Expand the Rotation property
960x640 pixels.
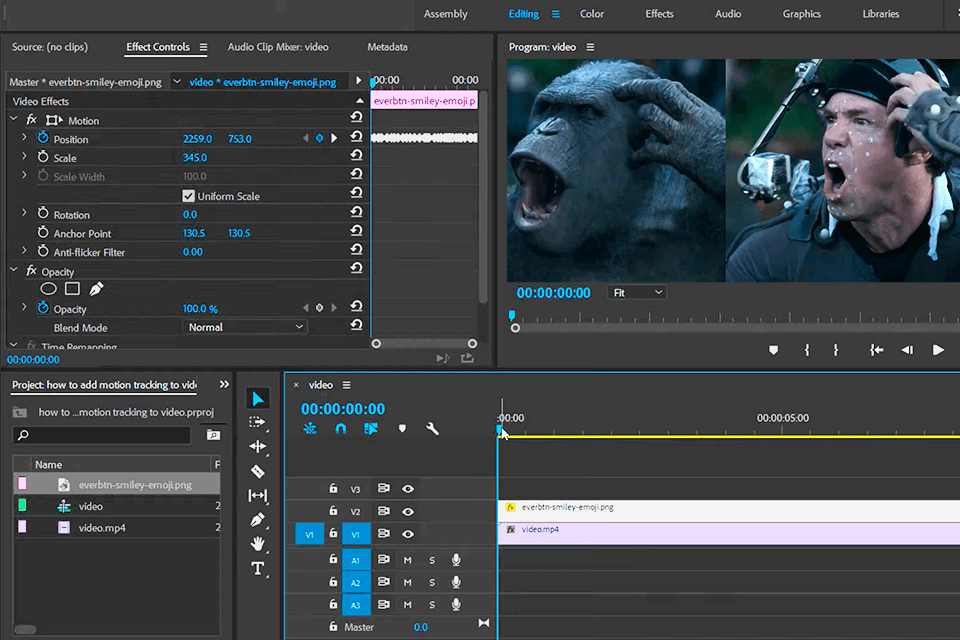point(22,213)
